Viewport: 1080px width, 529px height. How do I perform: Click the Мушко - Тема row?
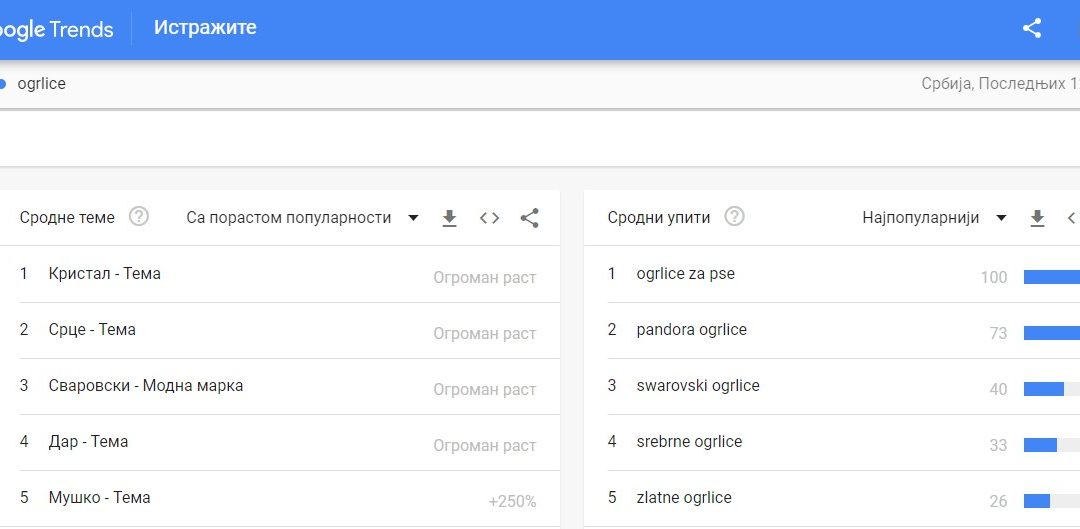coord(99,498)
